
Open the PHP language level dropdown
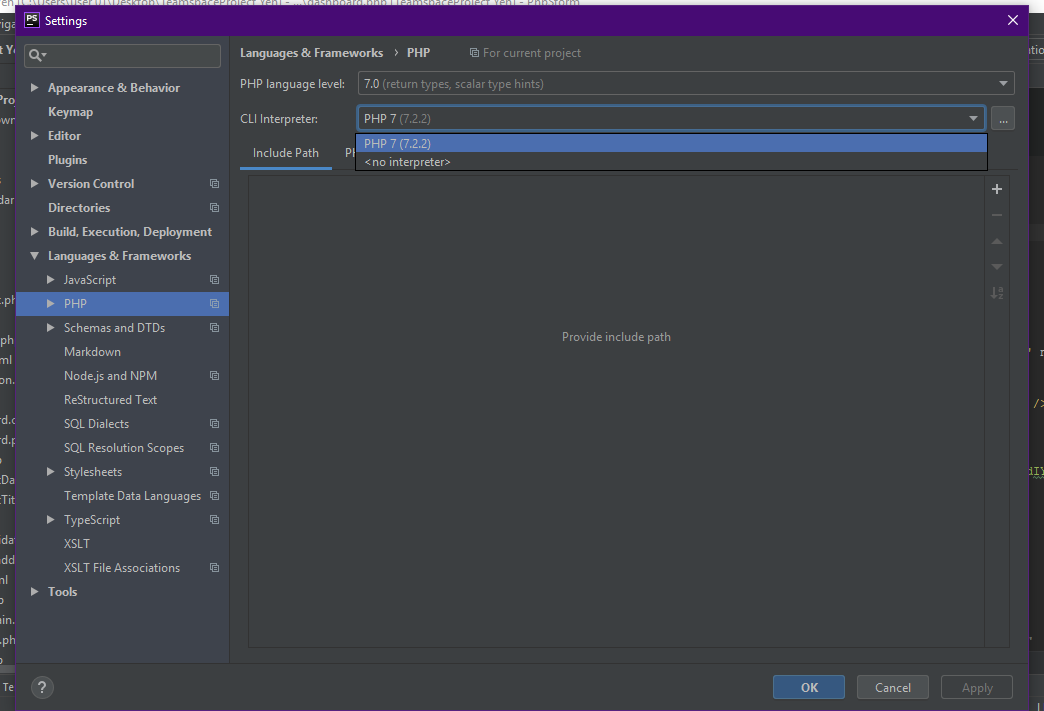click(686, 83)
